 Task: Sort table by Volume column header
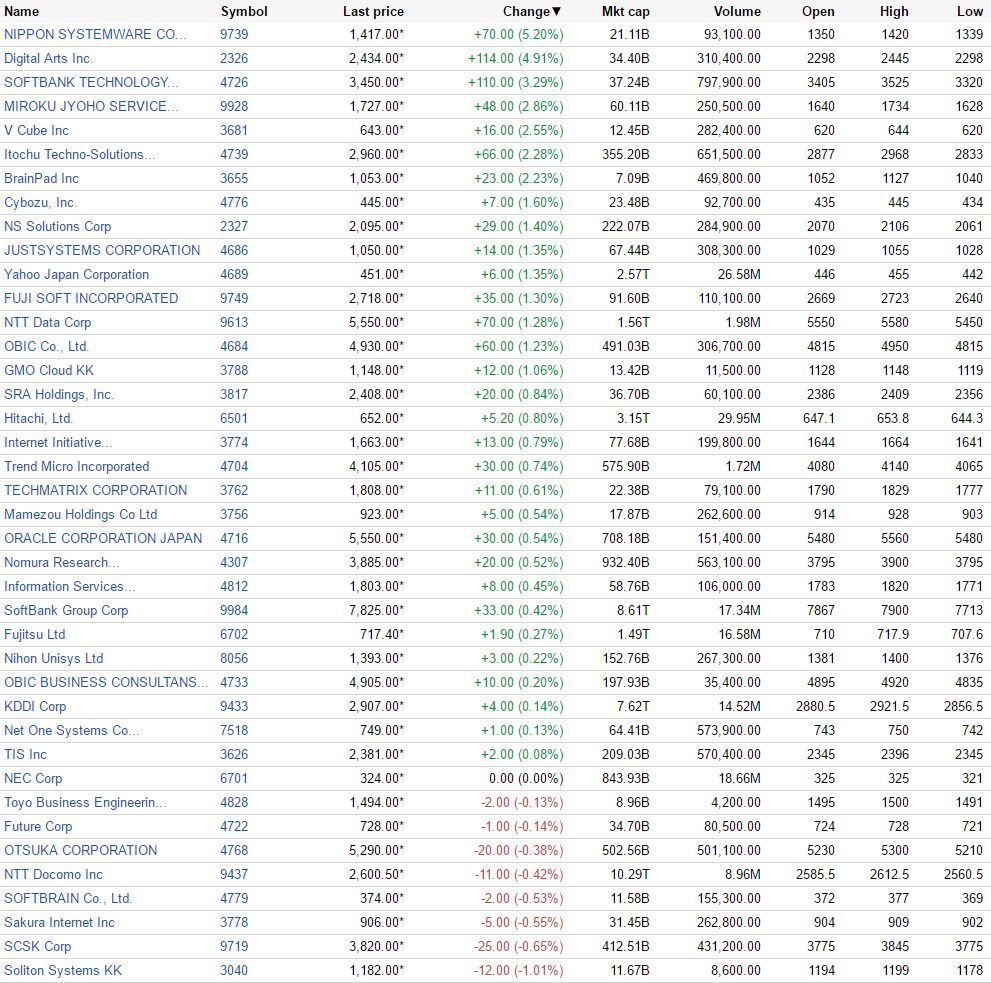737,11
